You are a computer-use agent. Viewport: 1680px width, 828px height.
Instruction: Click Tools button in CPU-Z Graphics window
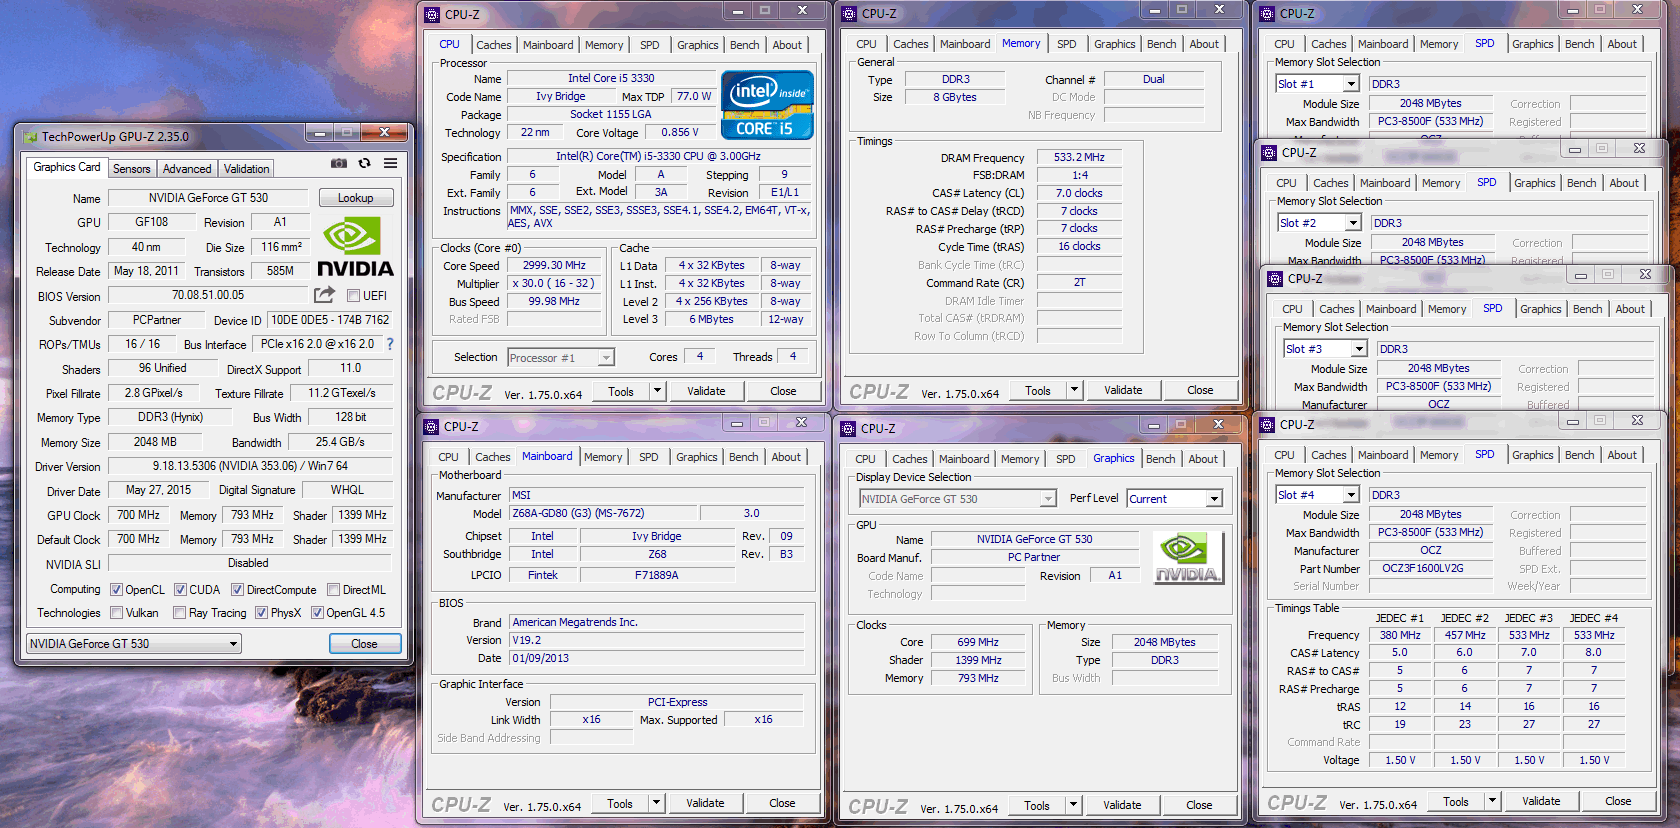pos(1037,805)
